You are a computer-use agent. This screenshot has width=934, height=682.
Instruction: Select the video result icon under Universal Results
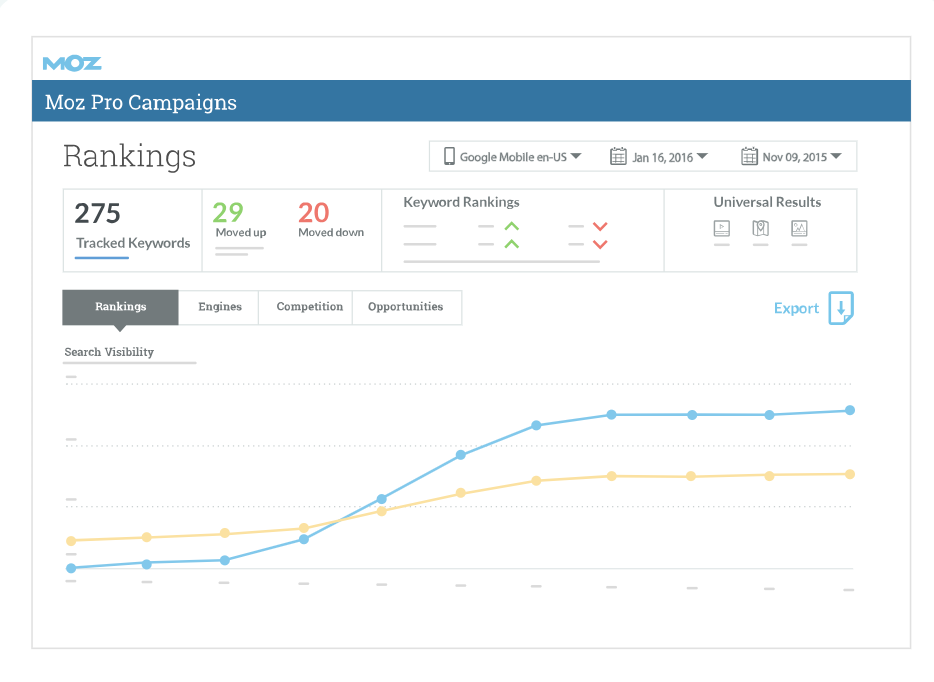click(x=721, y=228)
